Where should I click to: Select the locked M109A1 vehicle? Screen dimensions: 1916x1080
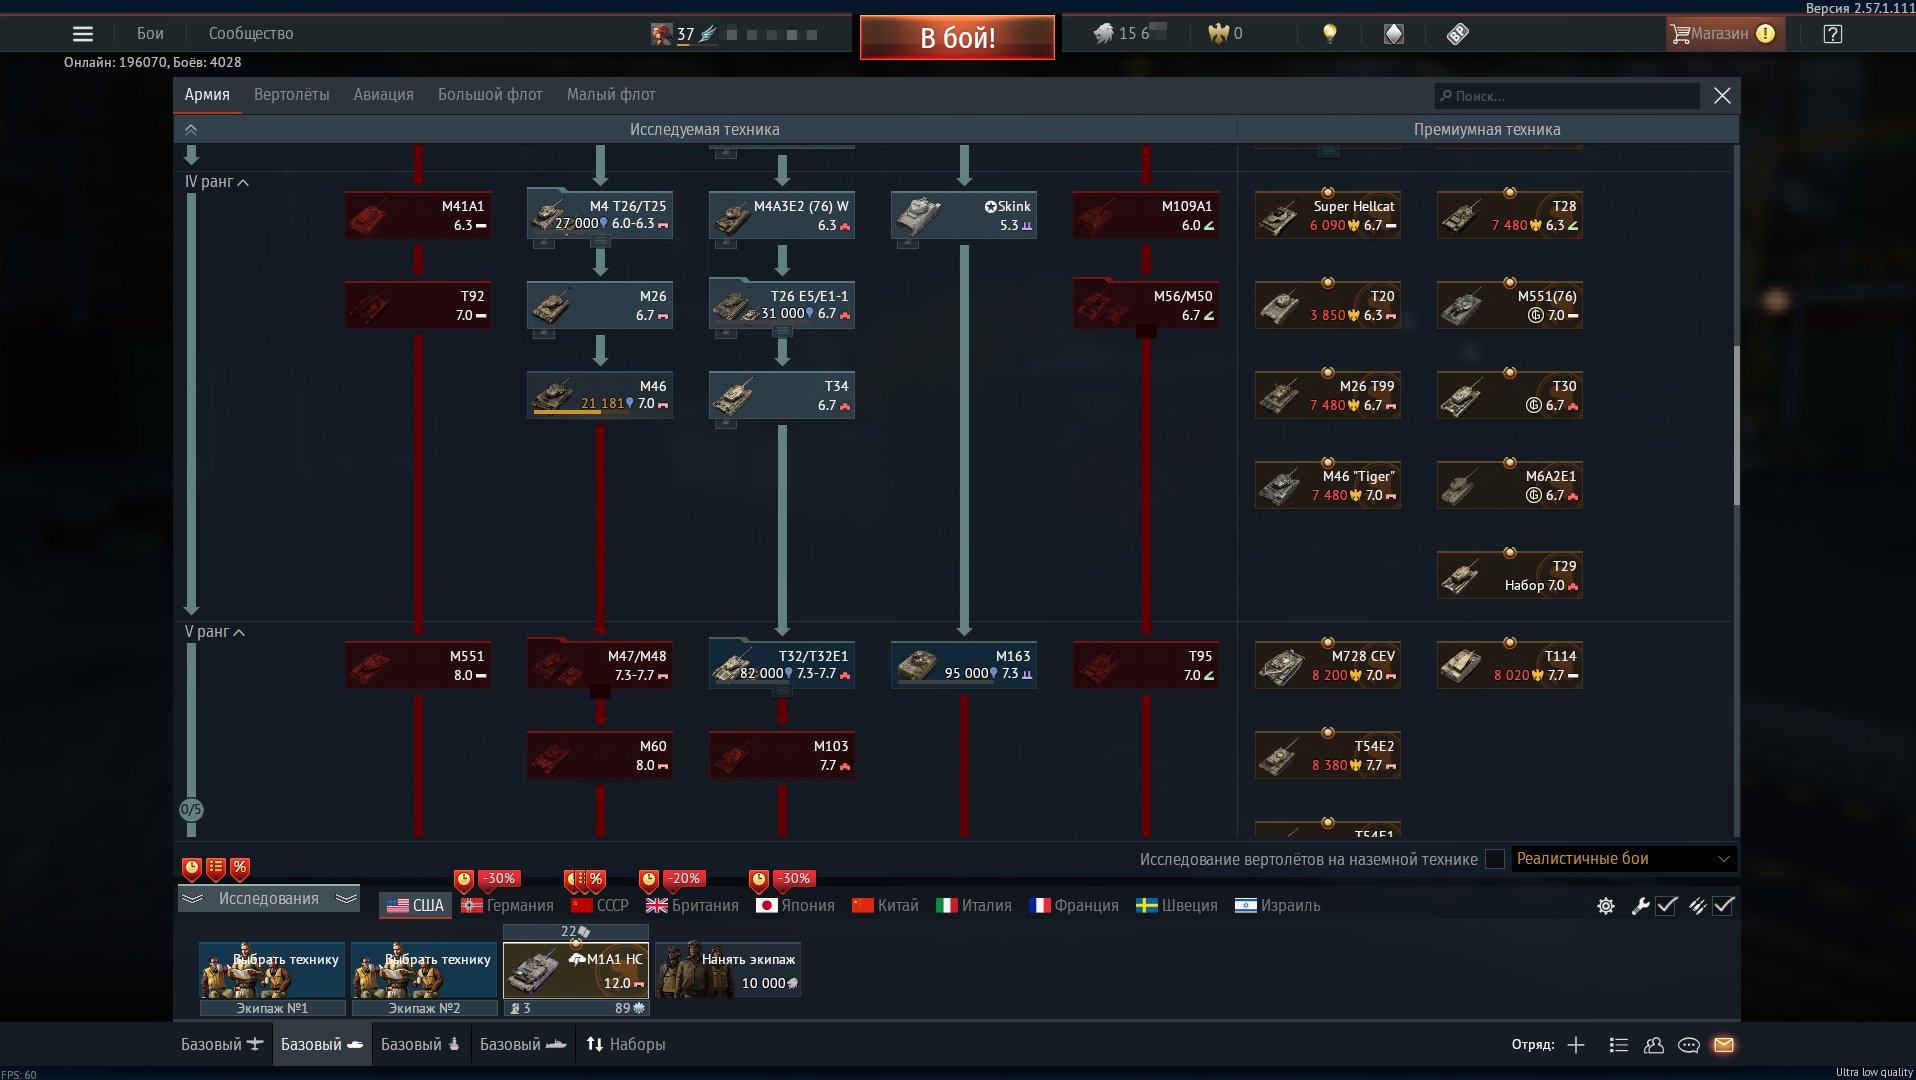[1146, 215]
